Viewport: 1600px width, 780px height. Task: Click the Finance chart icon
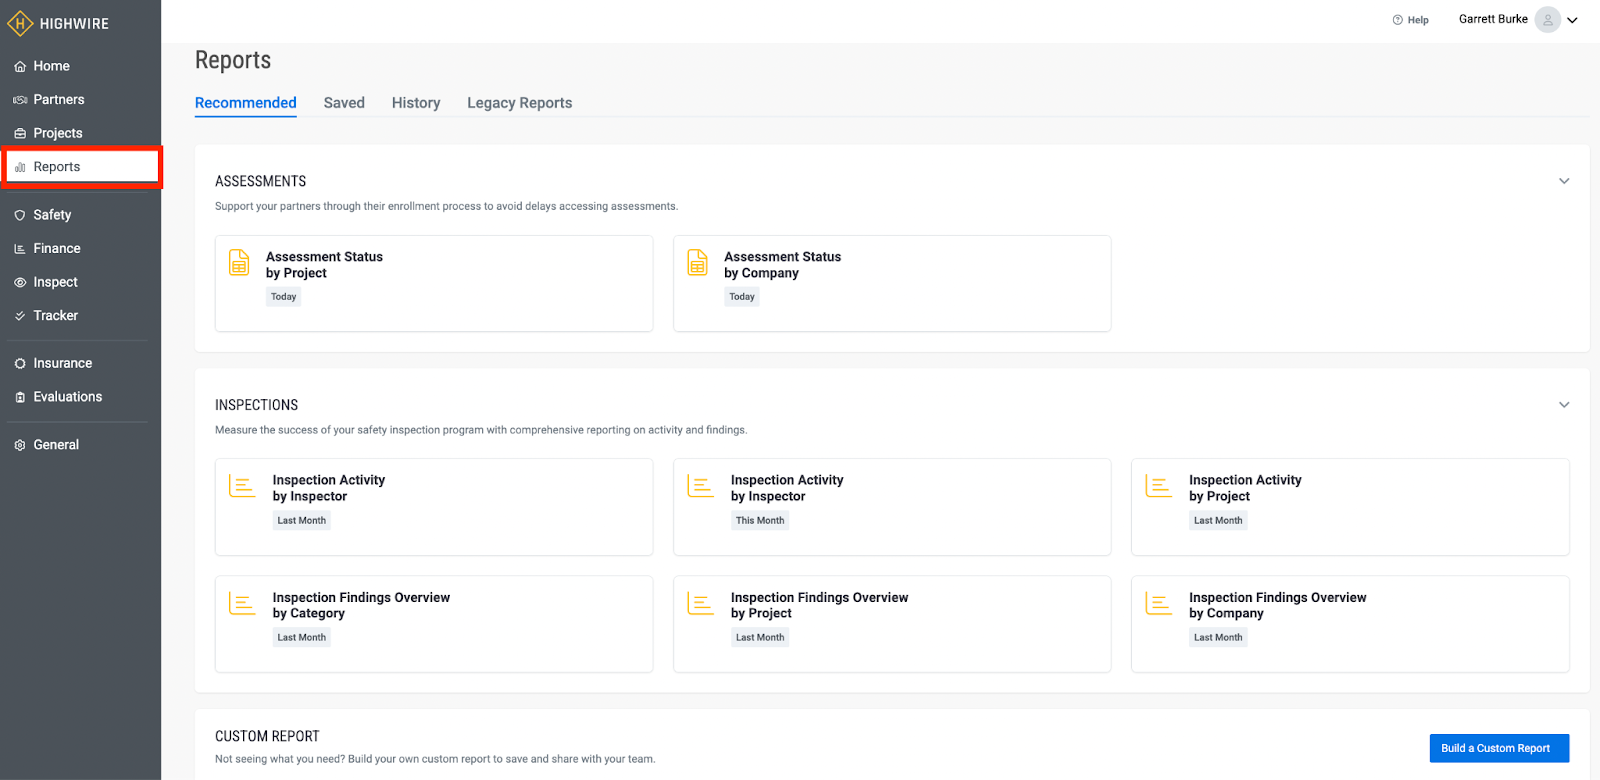(x=20, y=249)
